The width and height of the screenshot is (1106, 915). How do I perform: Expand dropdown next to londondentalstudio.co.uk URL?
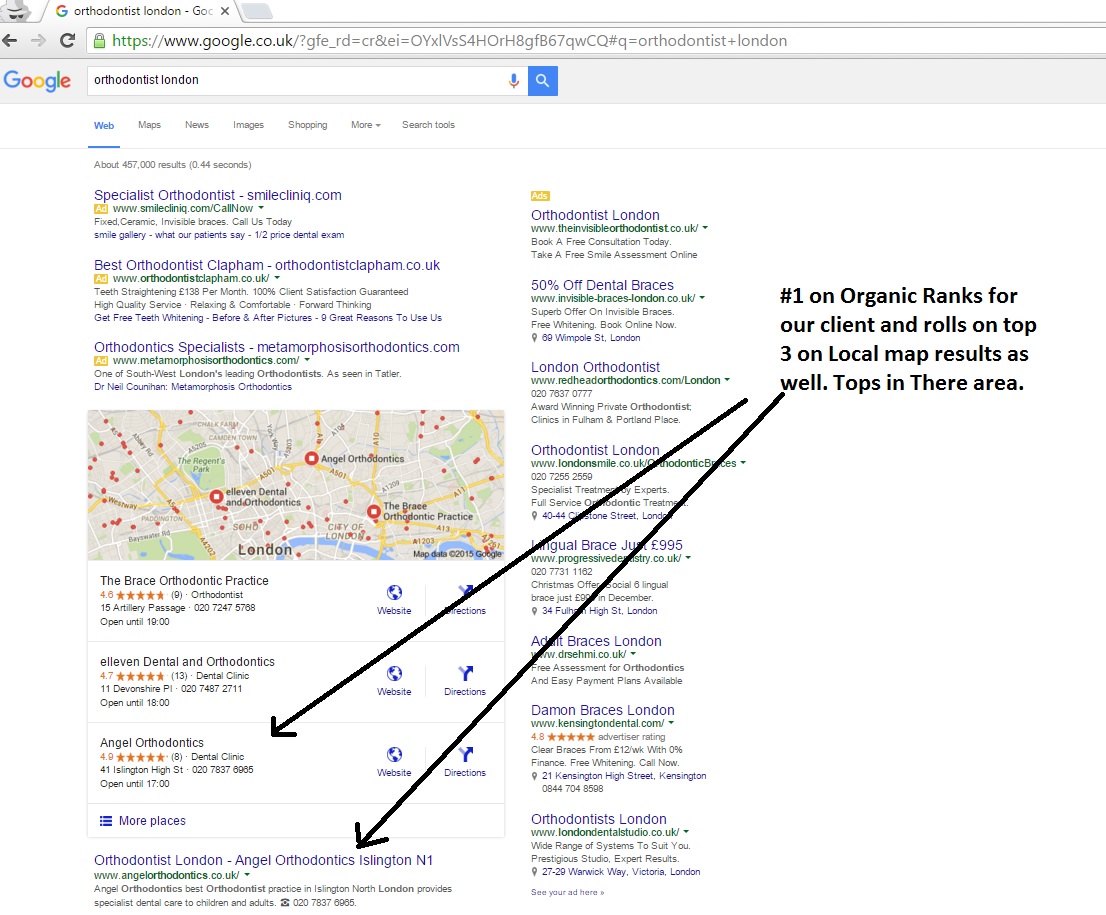[x=686, y=832]
